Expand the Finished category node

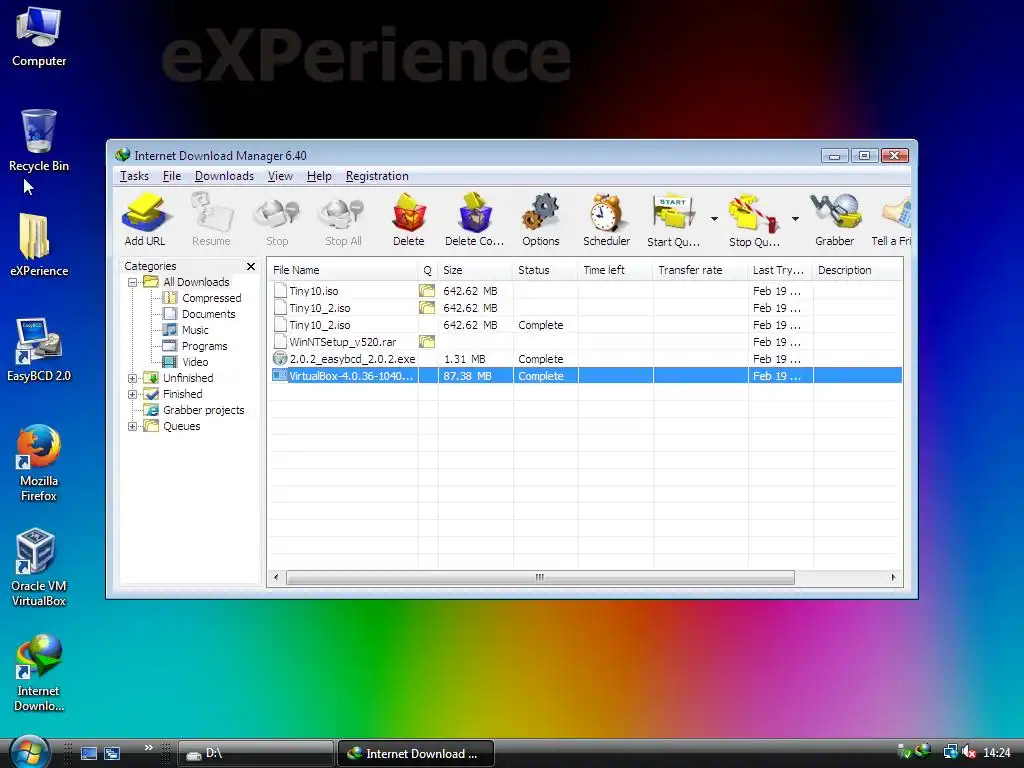click(x=133, y=394)
